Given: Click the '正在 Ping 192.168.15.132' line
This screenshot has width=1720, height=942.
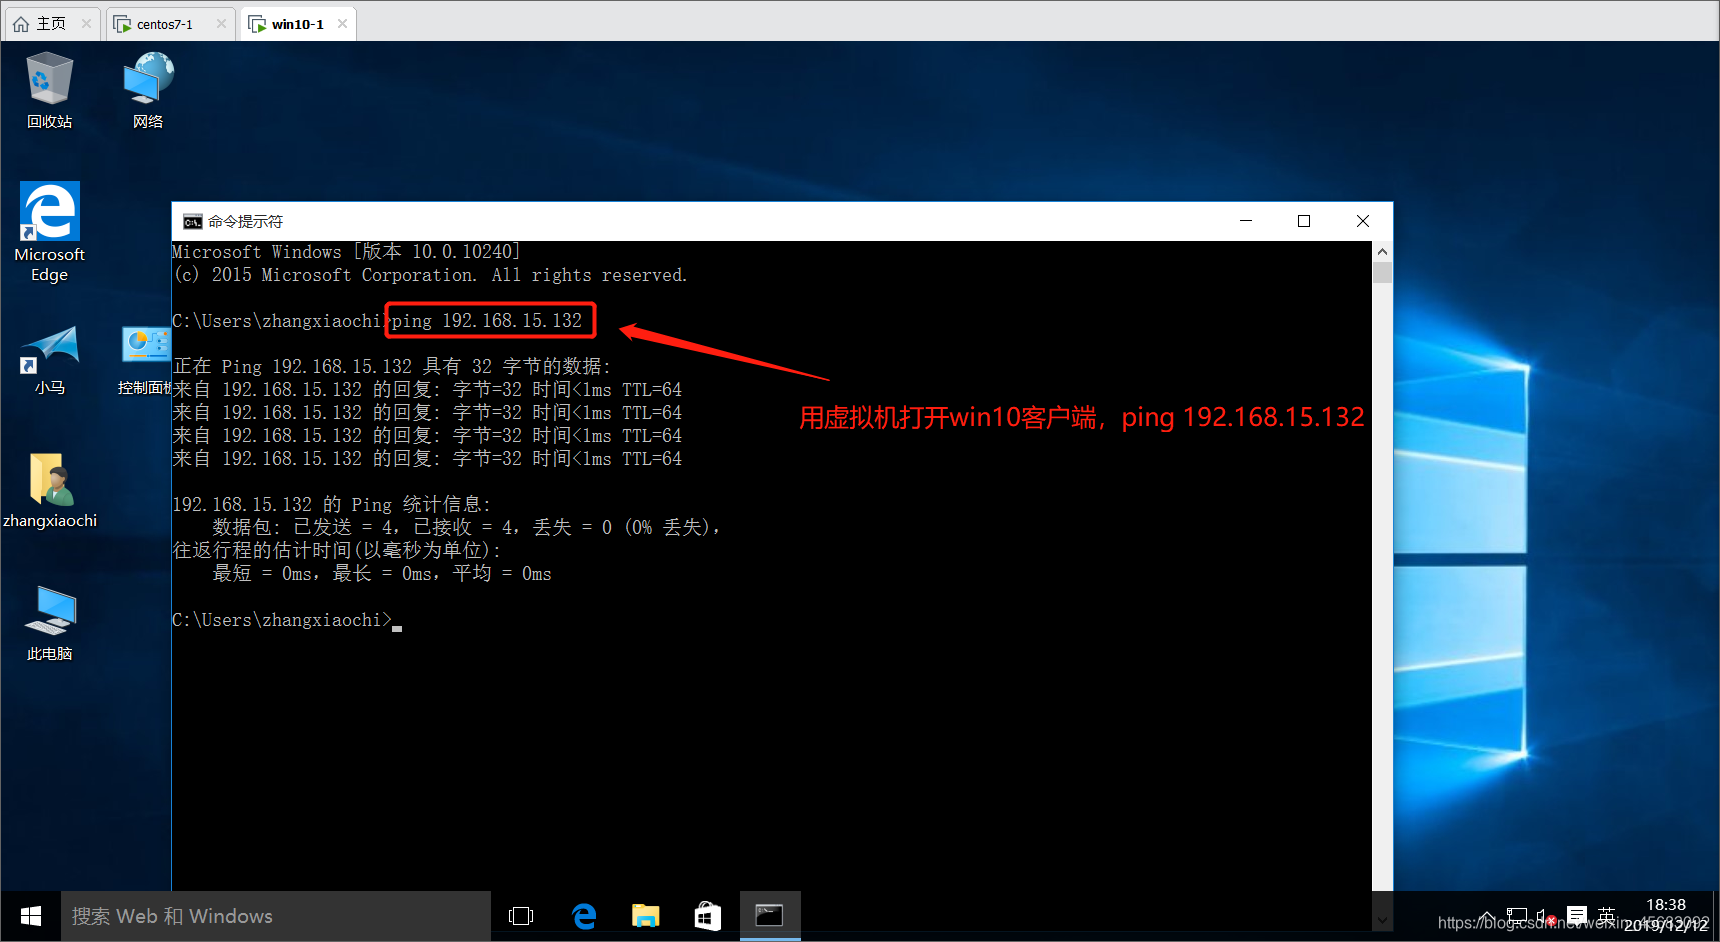Looking at the screenshot, I should pos(392,367).
